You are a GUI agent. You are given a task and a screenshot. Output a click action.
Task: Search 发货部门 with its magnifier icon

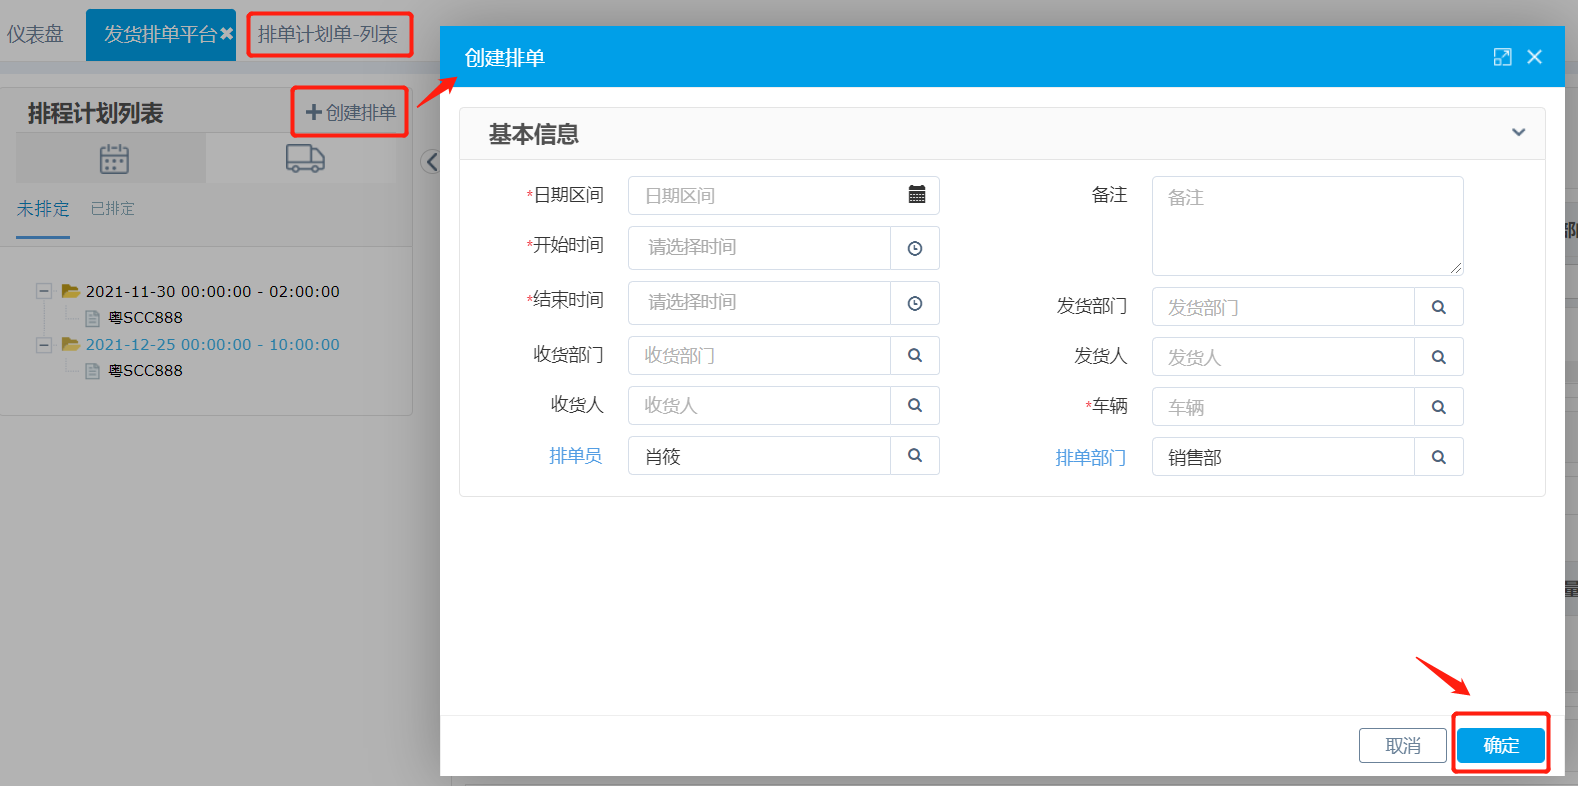pyautogui.click(x=1439, y=307)
